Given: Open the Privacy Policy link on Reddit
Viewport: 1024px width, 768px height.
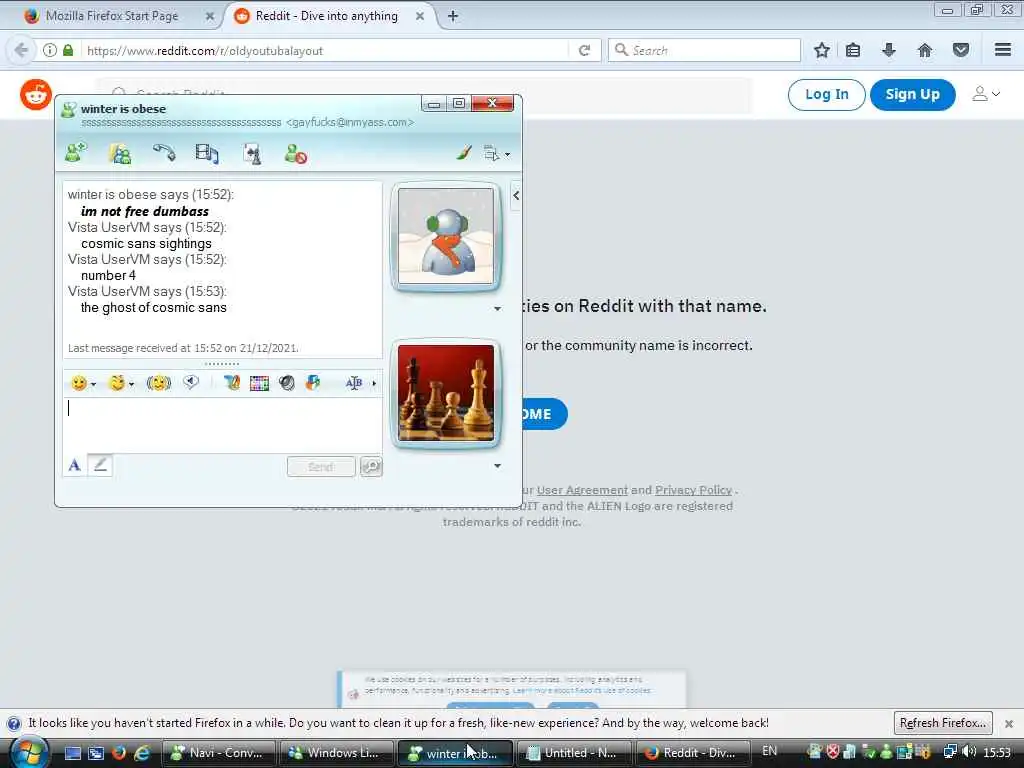Looking at the screenshot, I should [693, 490].
